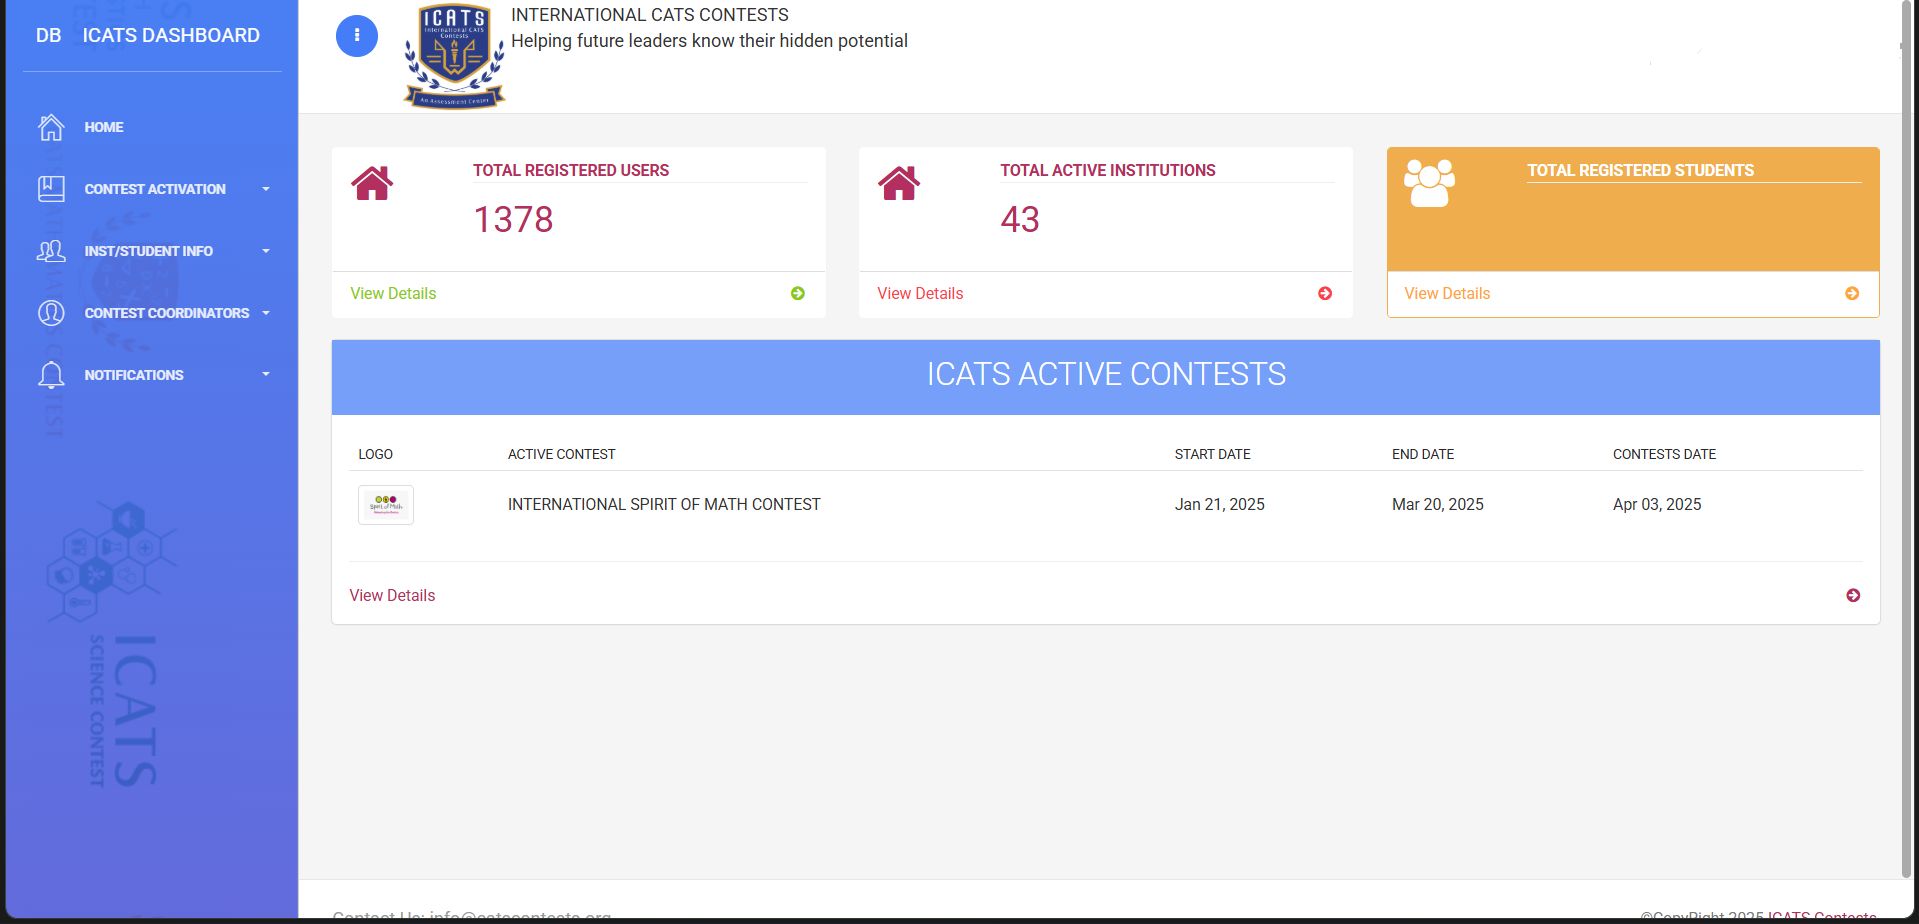This screenshot has height=924, width=1919.
Task: Open the HOME menu item
Action: coord(104,127)
